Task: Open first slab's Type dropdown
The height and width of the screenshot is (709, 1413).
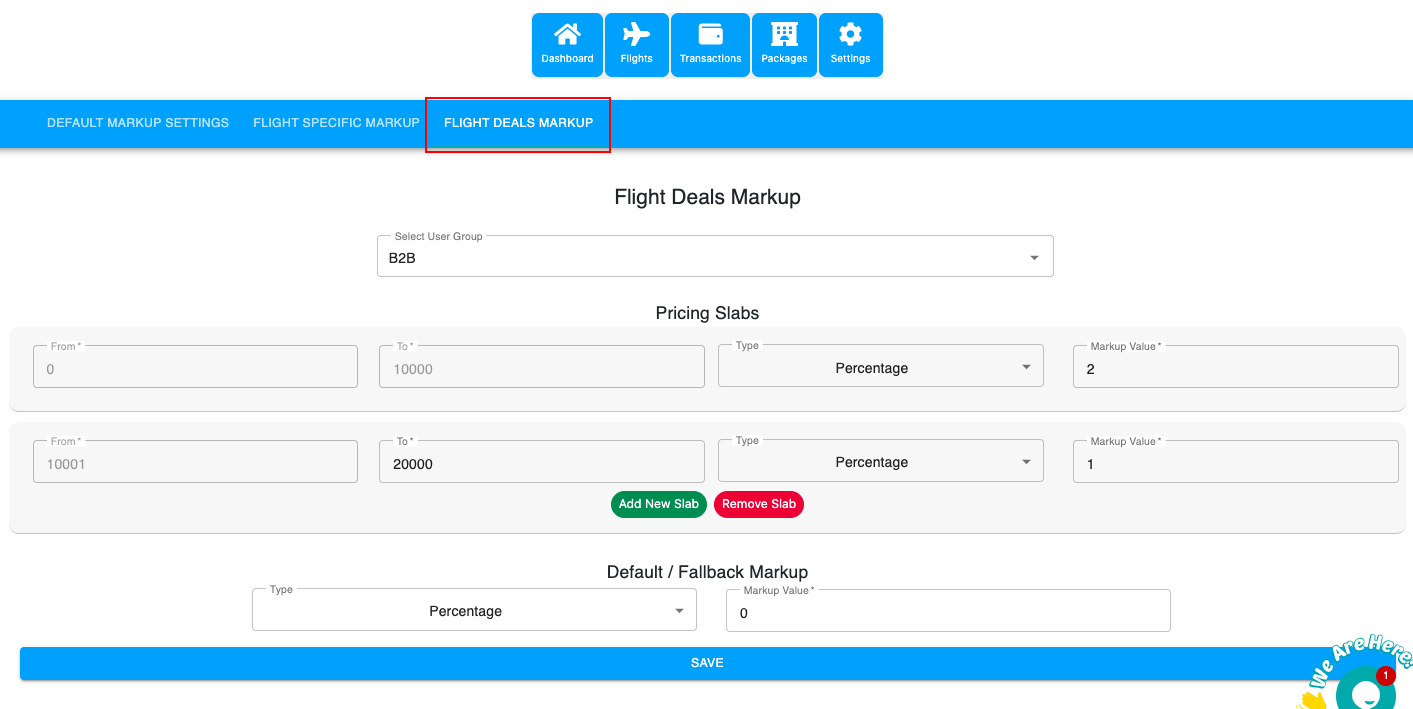Action: click(880, 368)
